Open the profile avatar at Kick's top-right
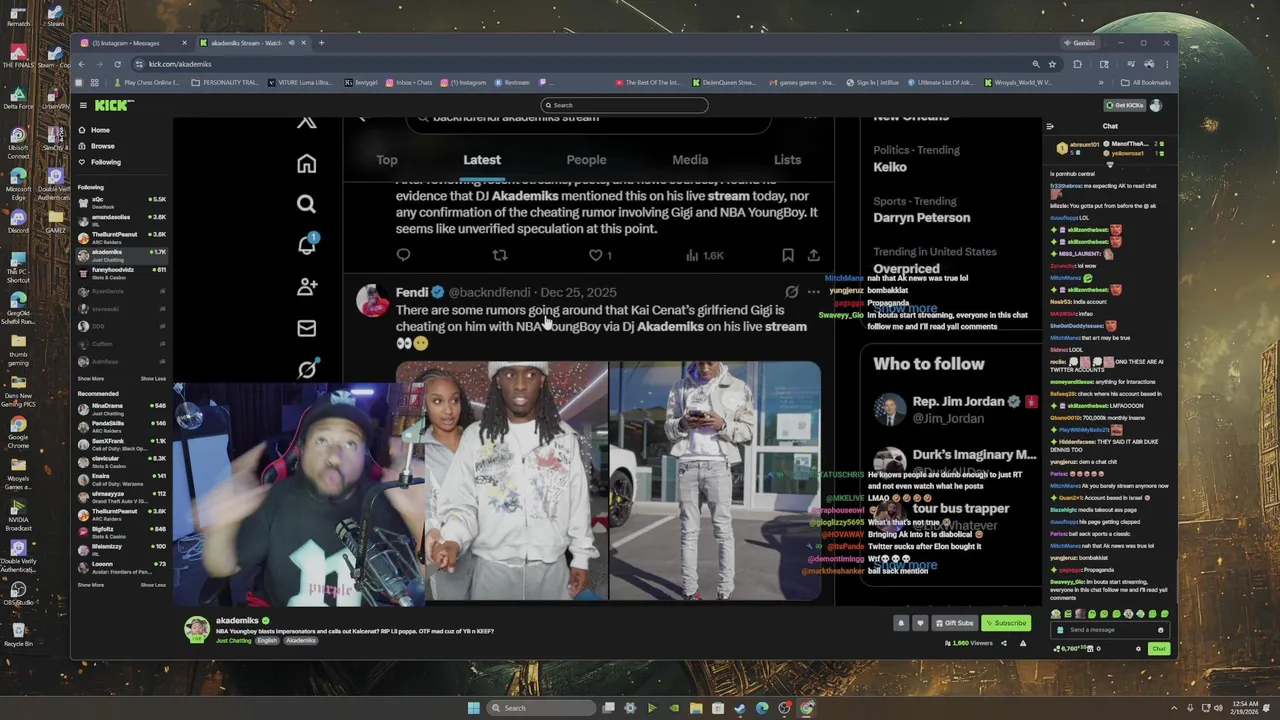Image resolution: width=1280 pixels, height=720 pixels. click(1156, 105)
